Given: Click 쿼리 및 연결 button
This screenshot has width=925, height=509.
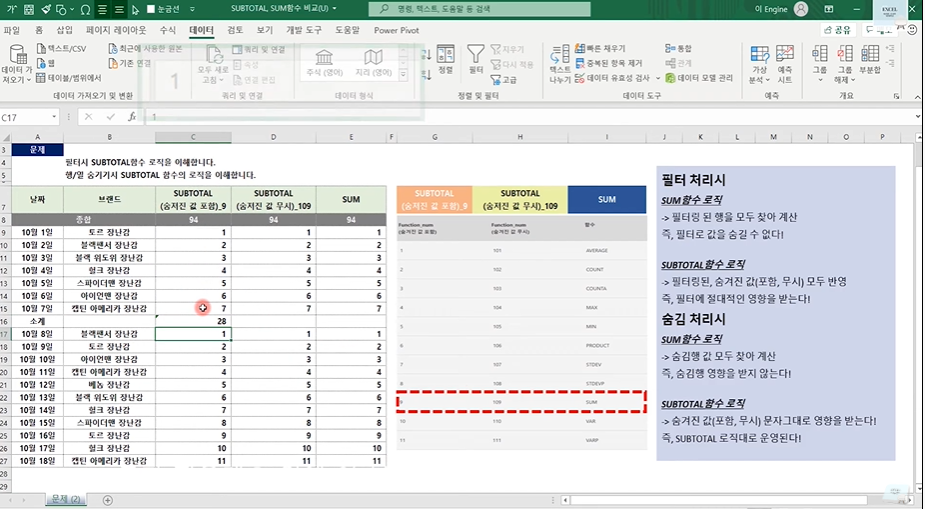Looking at the screenshot, I should click(259, 50).
